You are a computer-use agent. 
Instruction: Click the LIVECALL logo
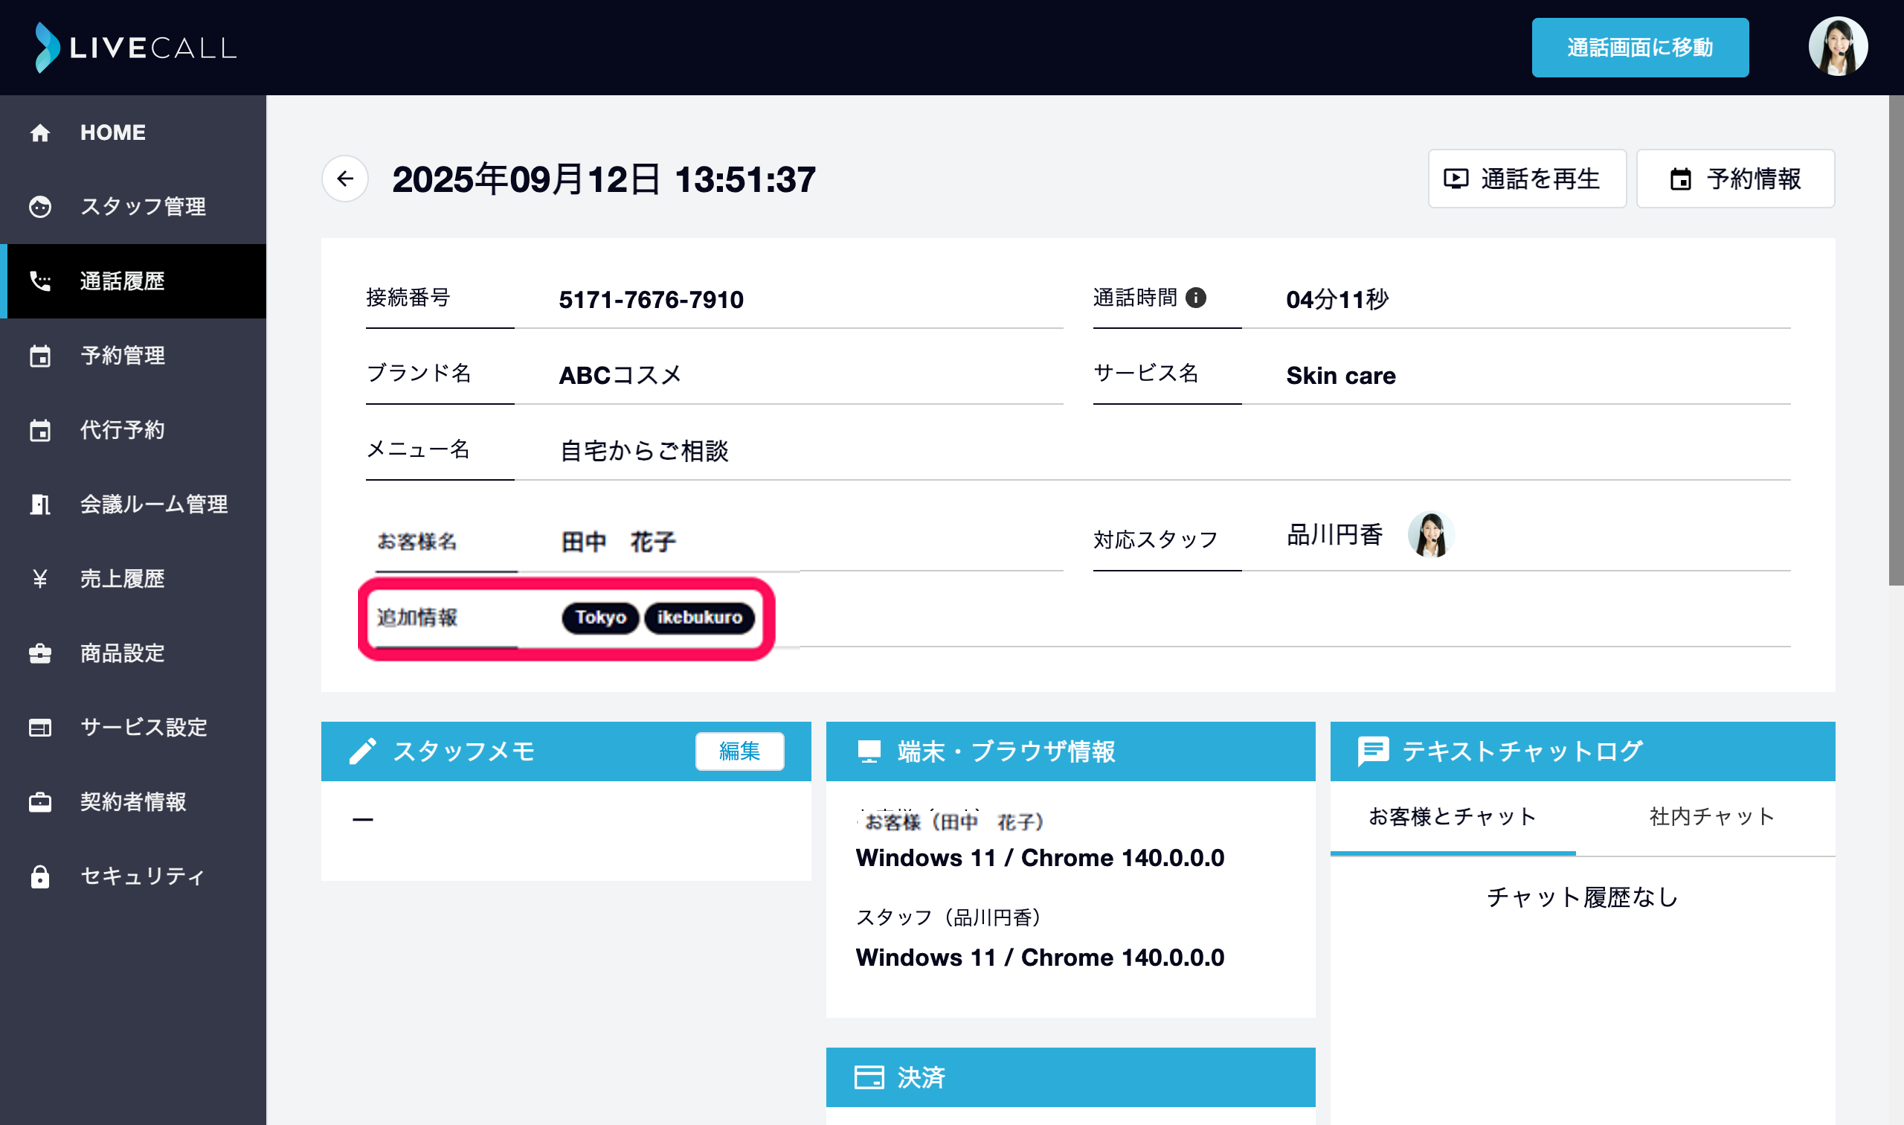click(134, 47)
